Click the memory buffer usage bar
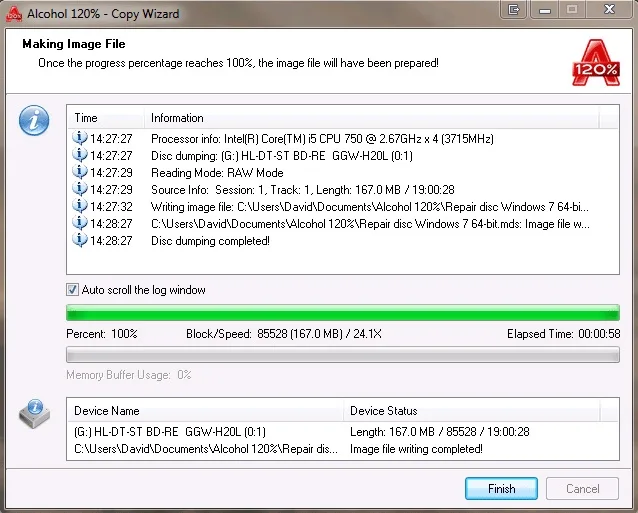638x513 pixels. tap(343, 355)
